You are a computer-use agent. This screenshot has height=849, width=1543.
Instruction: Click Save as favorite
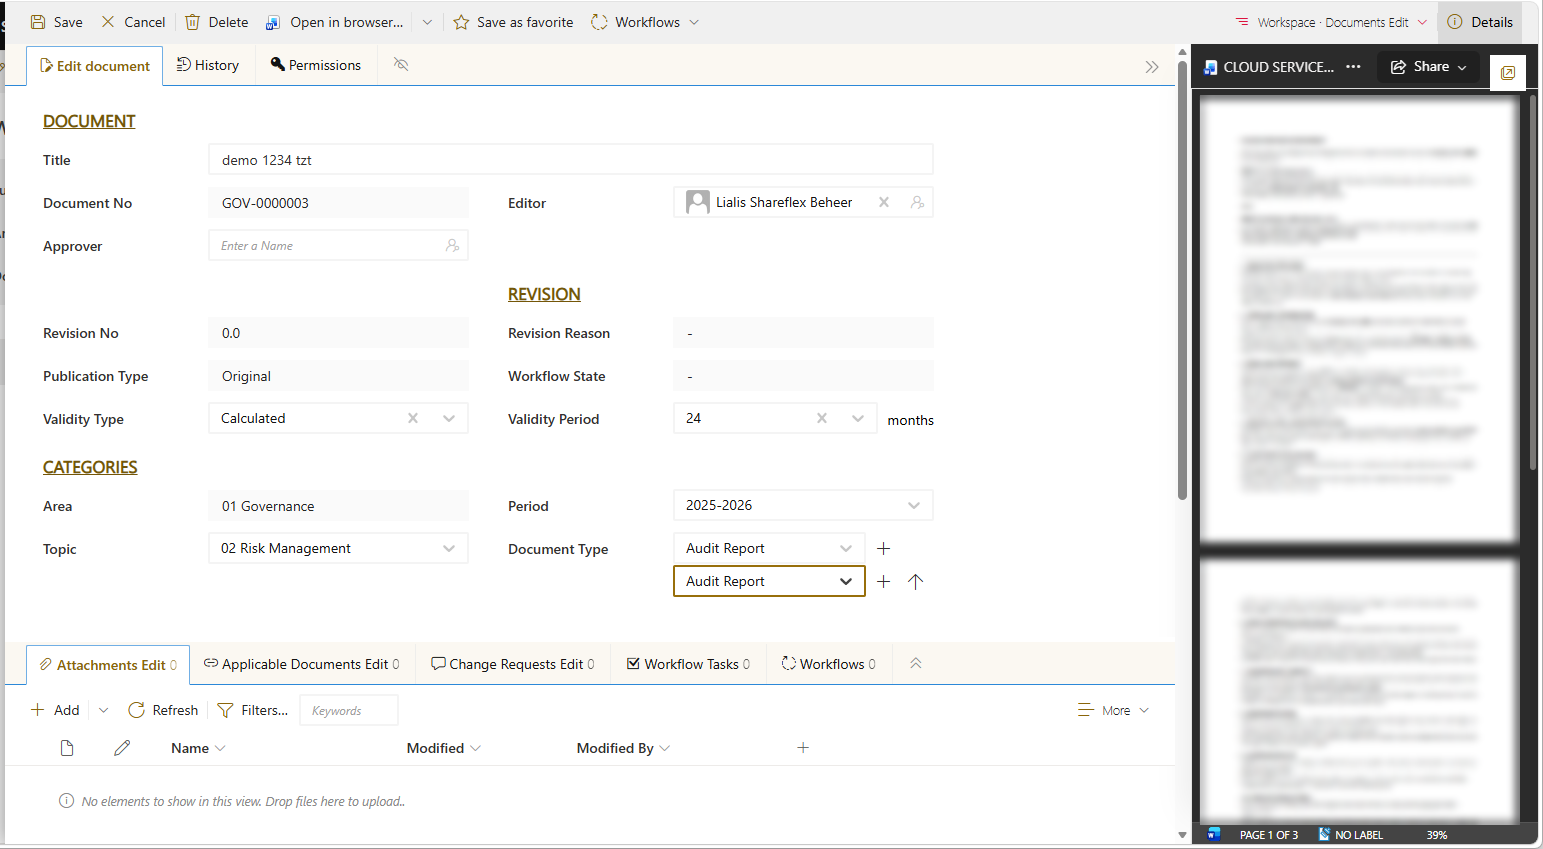pyautogui.click(x=513, y=22)
